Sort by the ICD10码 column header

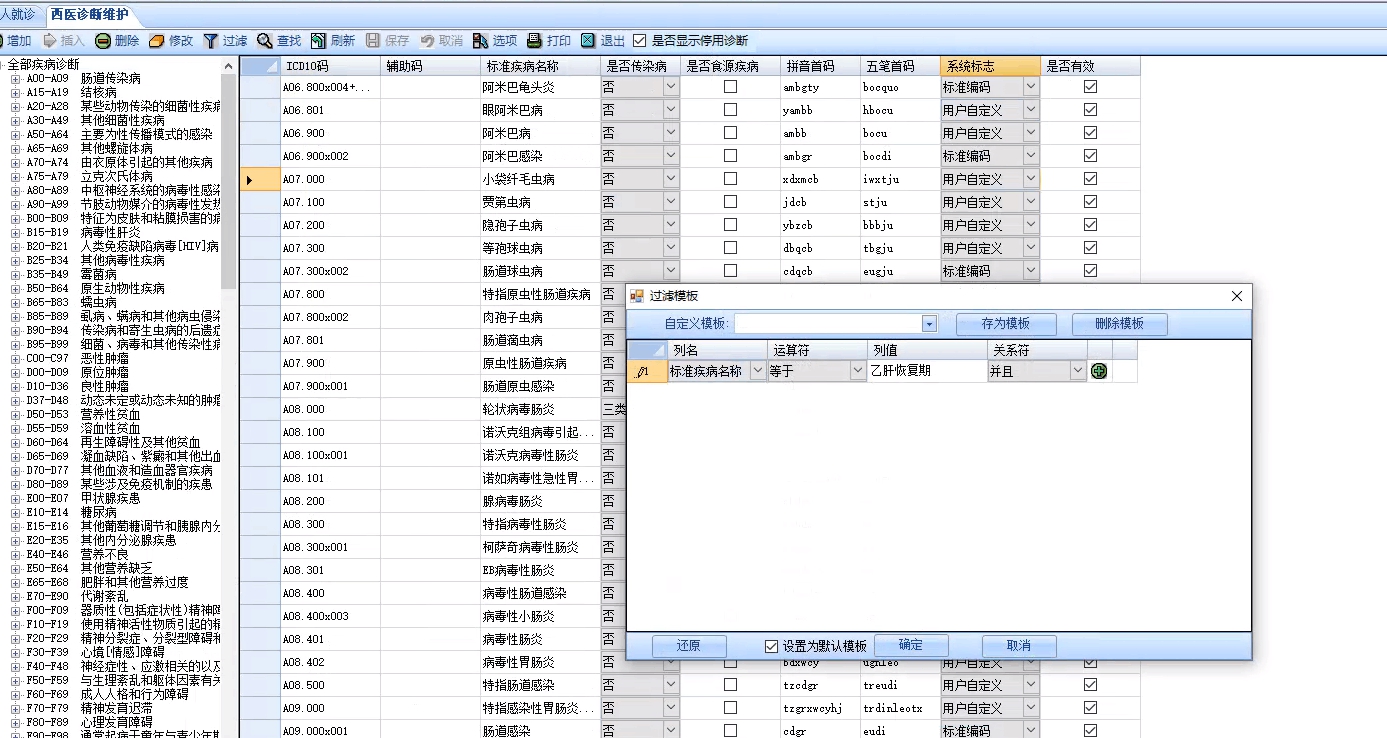pyautogui.click(x=330, y=66)
